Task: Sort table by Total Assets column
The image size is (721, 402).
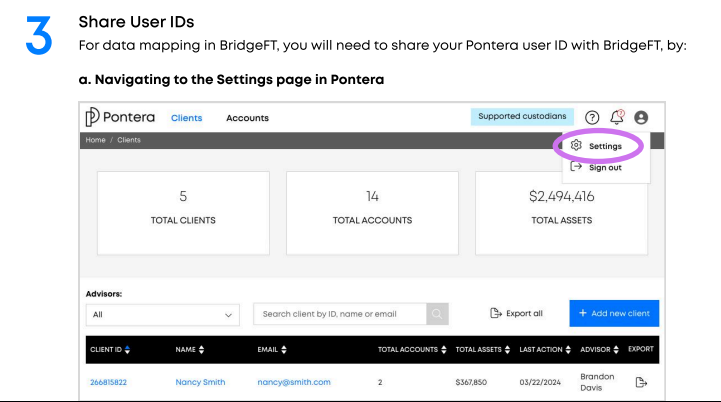Action: point(483,350)
